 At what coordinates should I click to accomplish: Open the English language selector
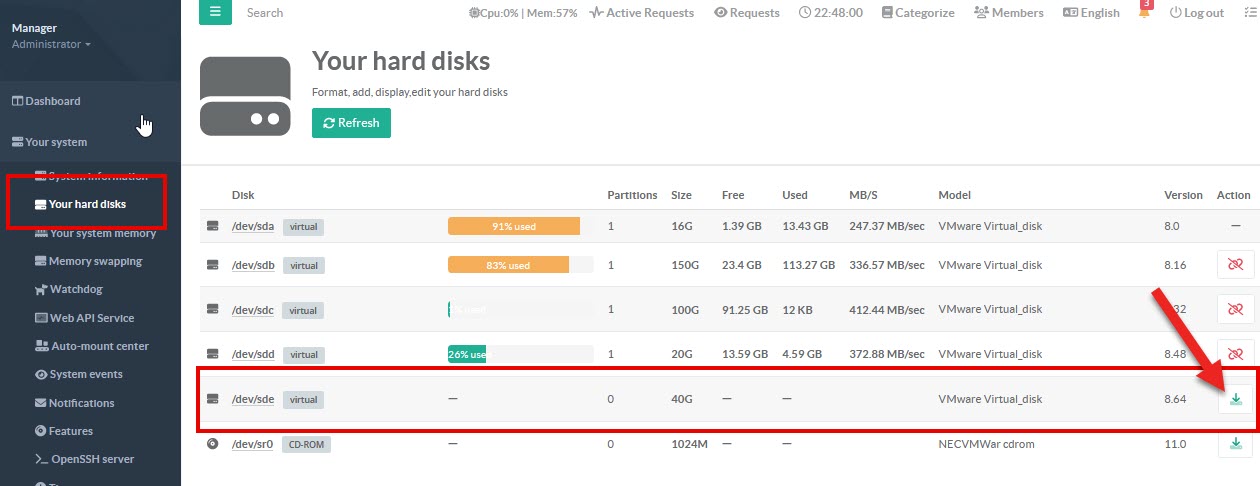click(1091, 13)
